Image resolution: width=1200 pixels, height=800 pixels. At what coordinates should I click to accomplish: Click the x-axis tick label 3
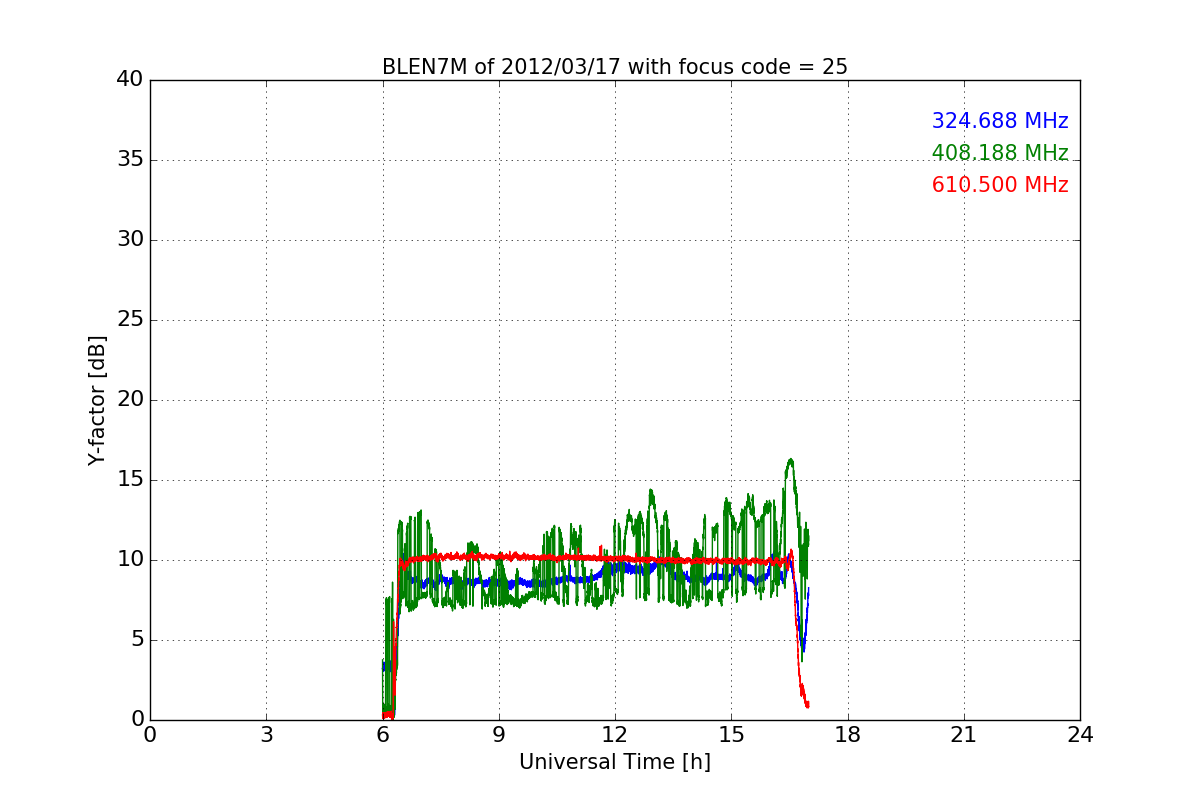tap(266, 735)
